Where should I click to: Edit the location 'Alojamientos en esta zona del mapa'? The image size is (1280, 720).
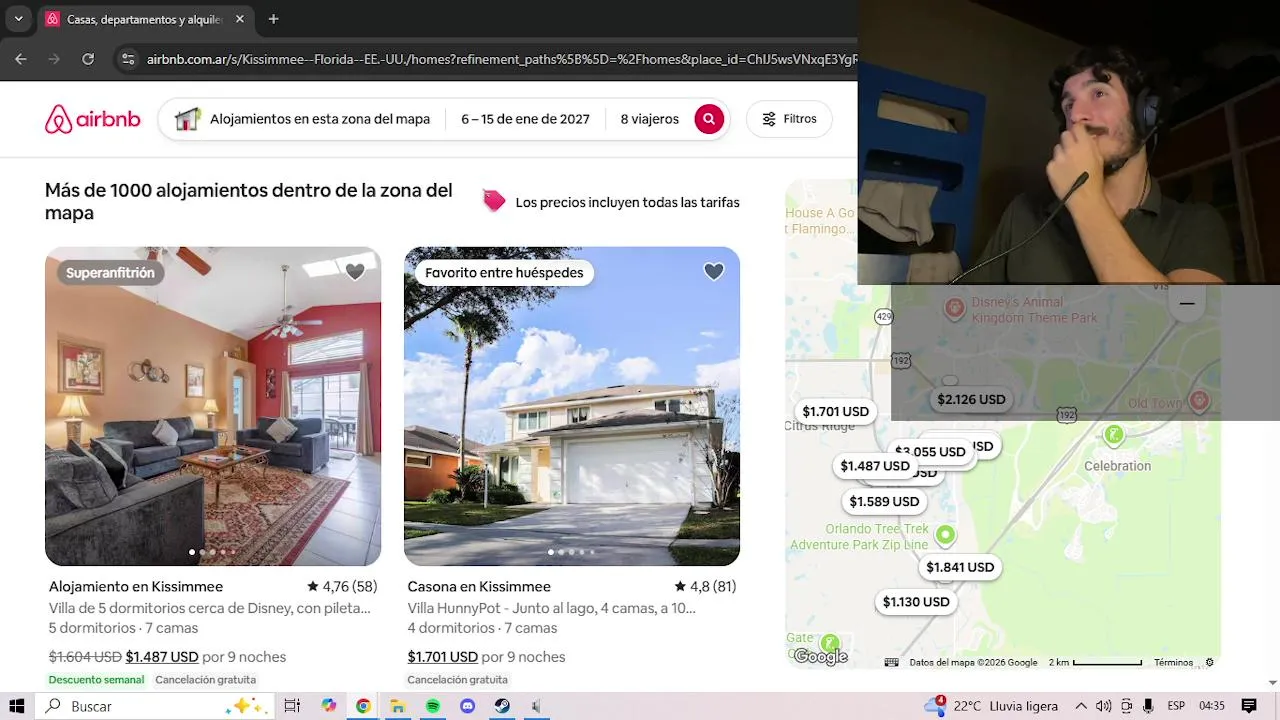tap(320, 119)
